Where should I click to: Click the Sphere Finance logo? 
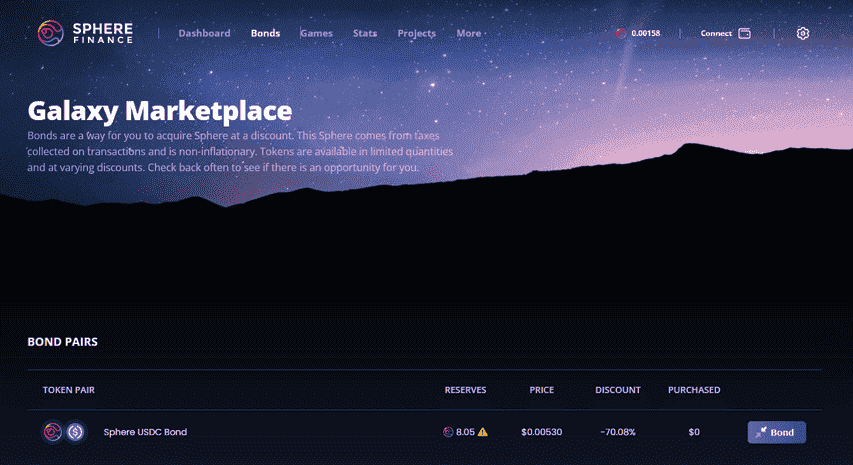[85, 33]
